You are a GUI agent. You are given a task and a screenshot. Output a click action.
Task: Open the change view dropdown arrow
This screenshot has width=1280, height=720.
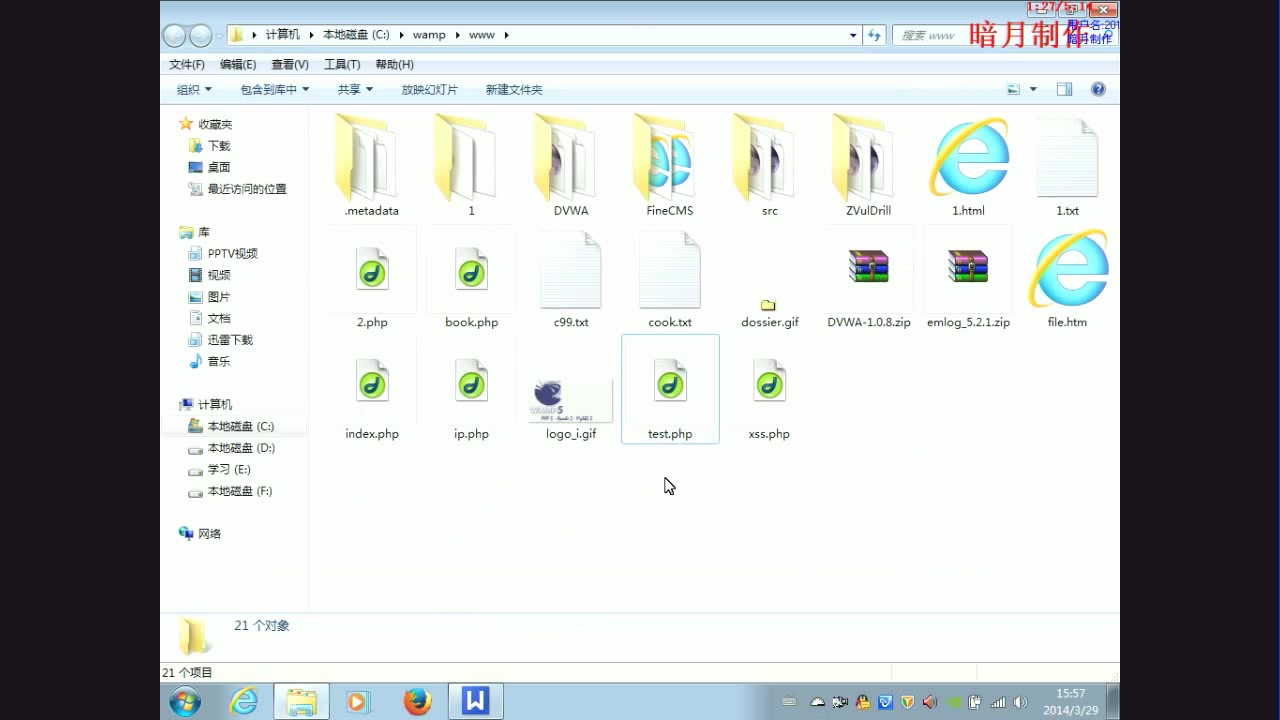coord(1033,89)
